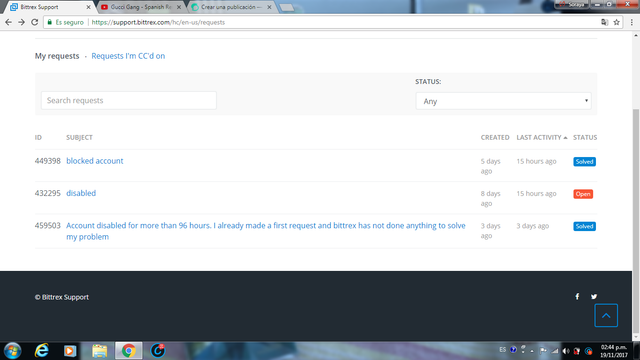Close the Crear una publicación tab
640x360 pixels.
click(269, 7)
